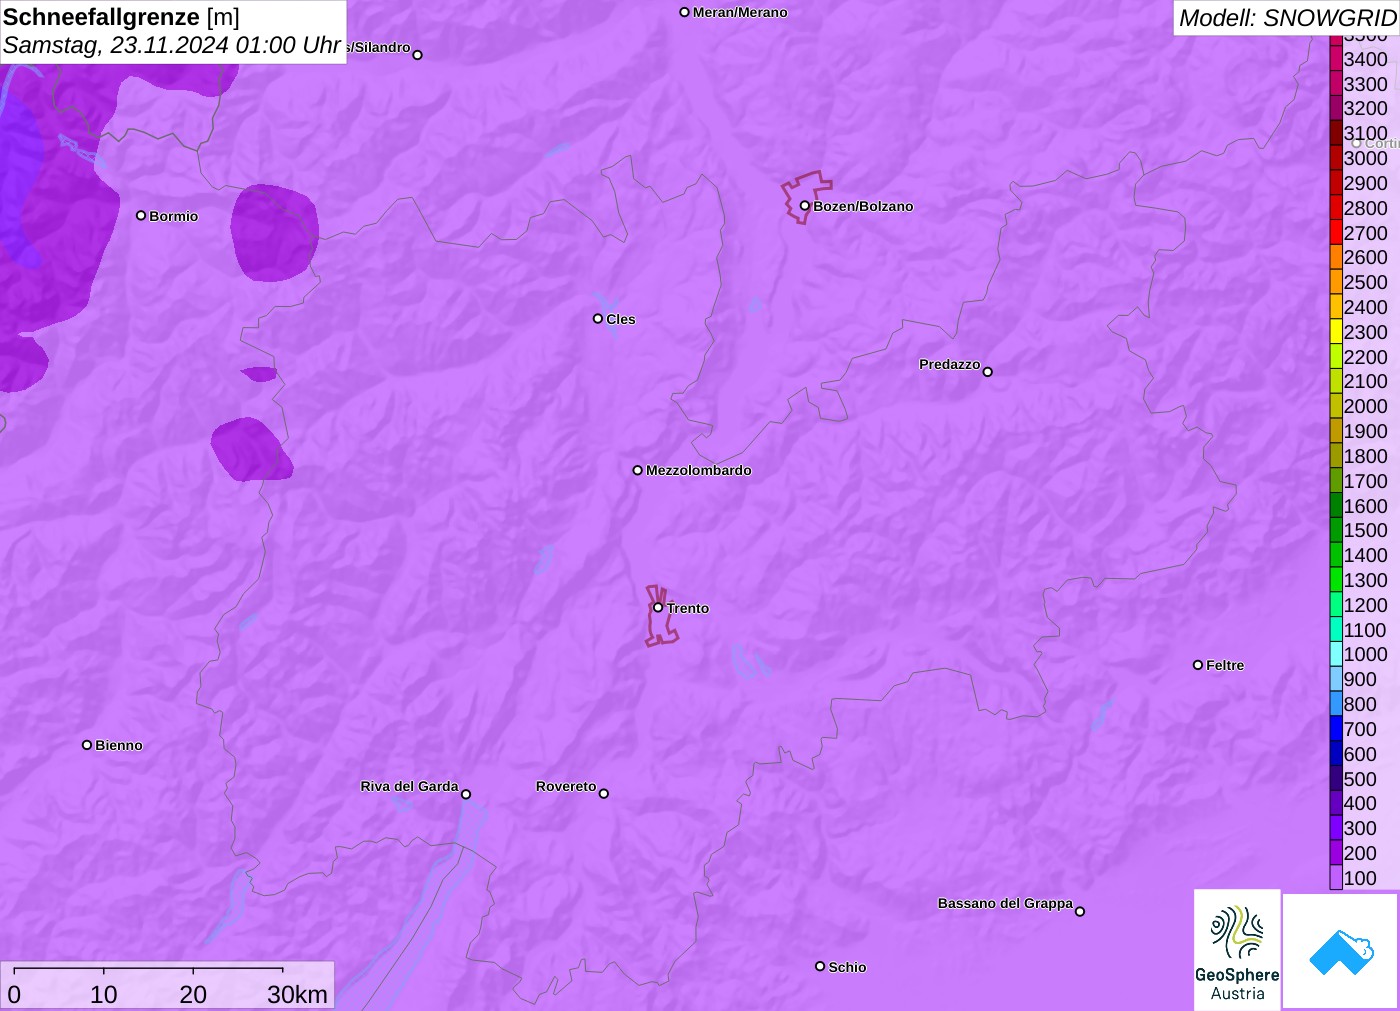Click the legend value '2700'
The image size is (1400, 1011).
(x=1365, y=233)
